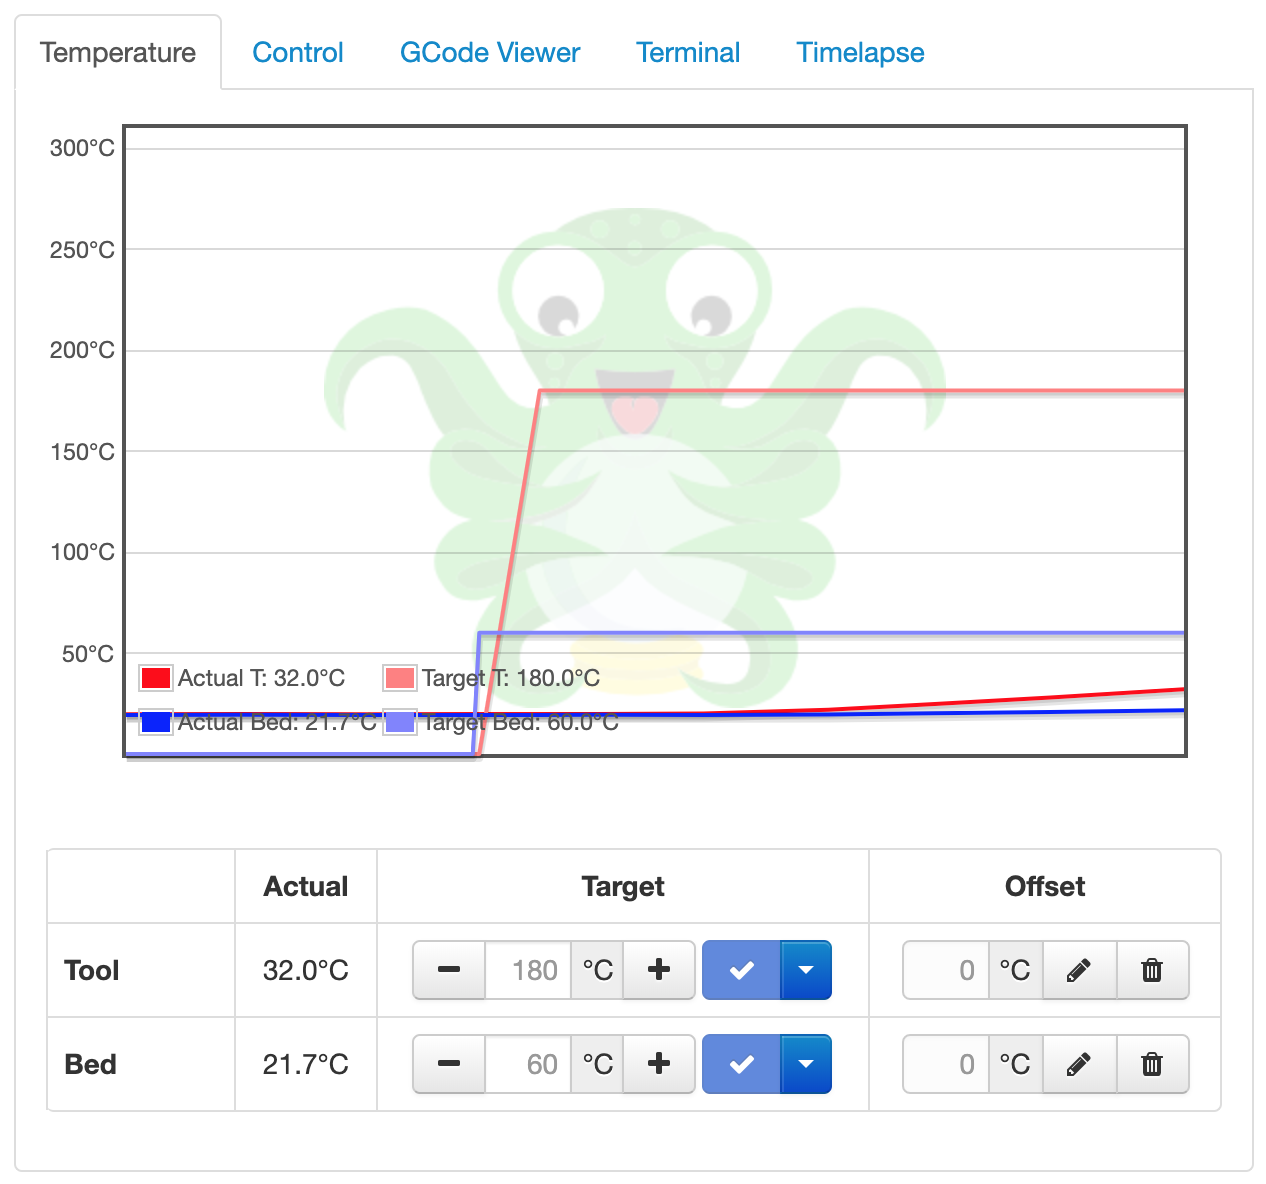The image size is (1266, 1184).
Task: Delete the Bed offset with the trash icon
Action: (x=1152, y=1064)
